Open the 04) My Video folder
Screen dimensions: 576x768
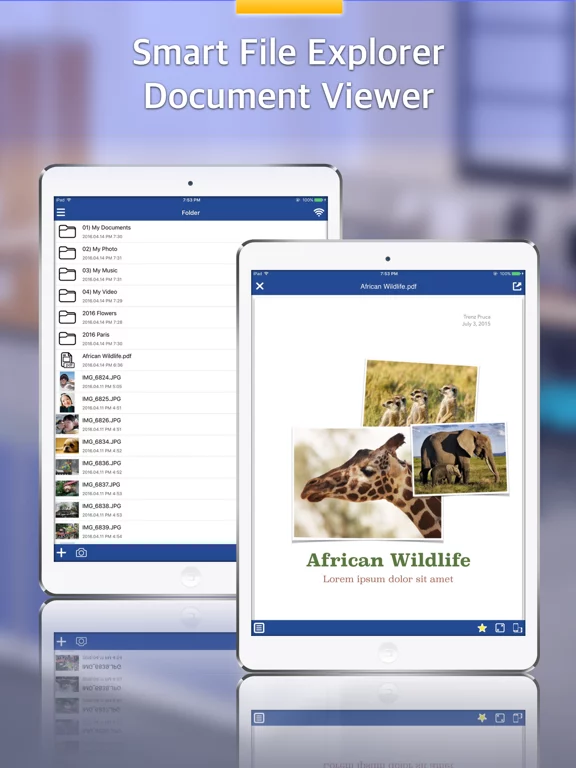coord(146,296)
